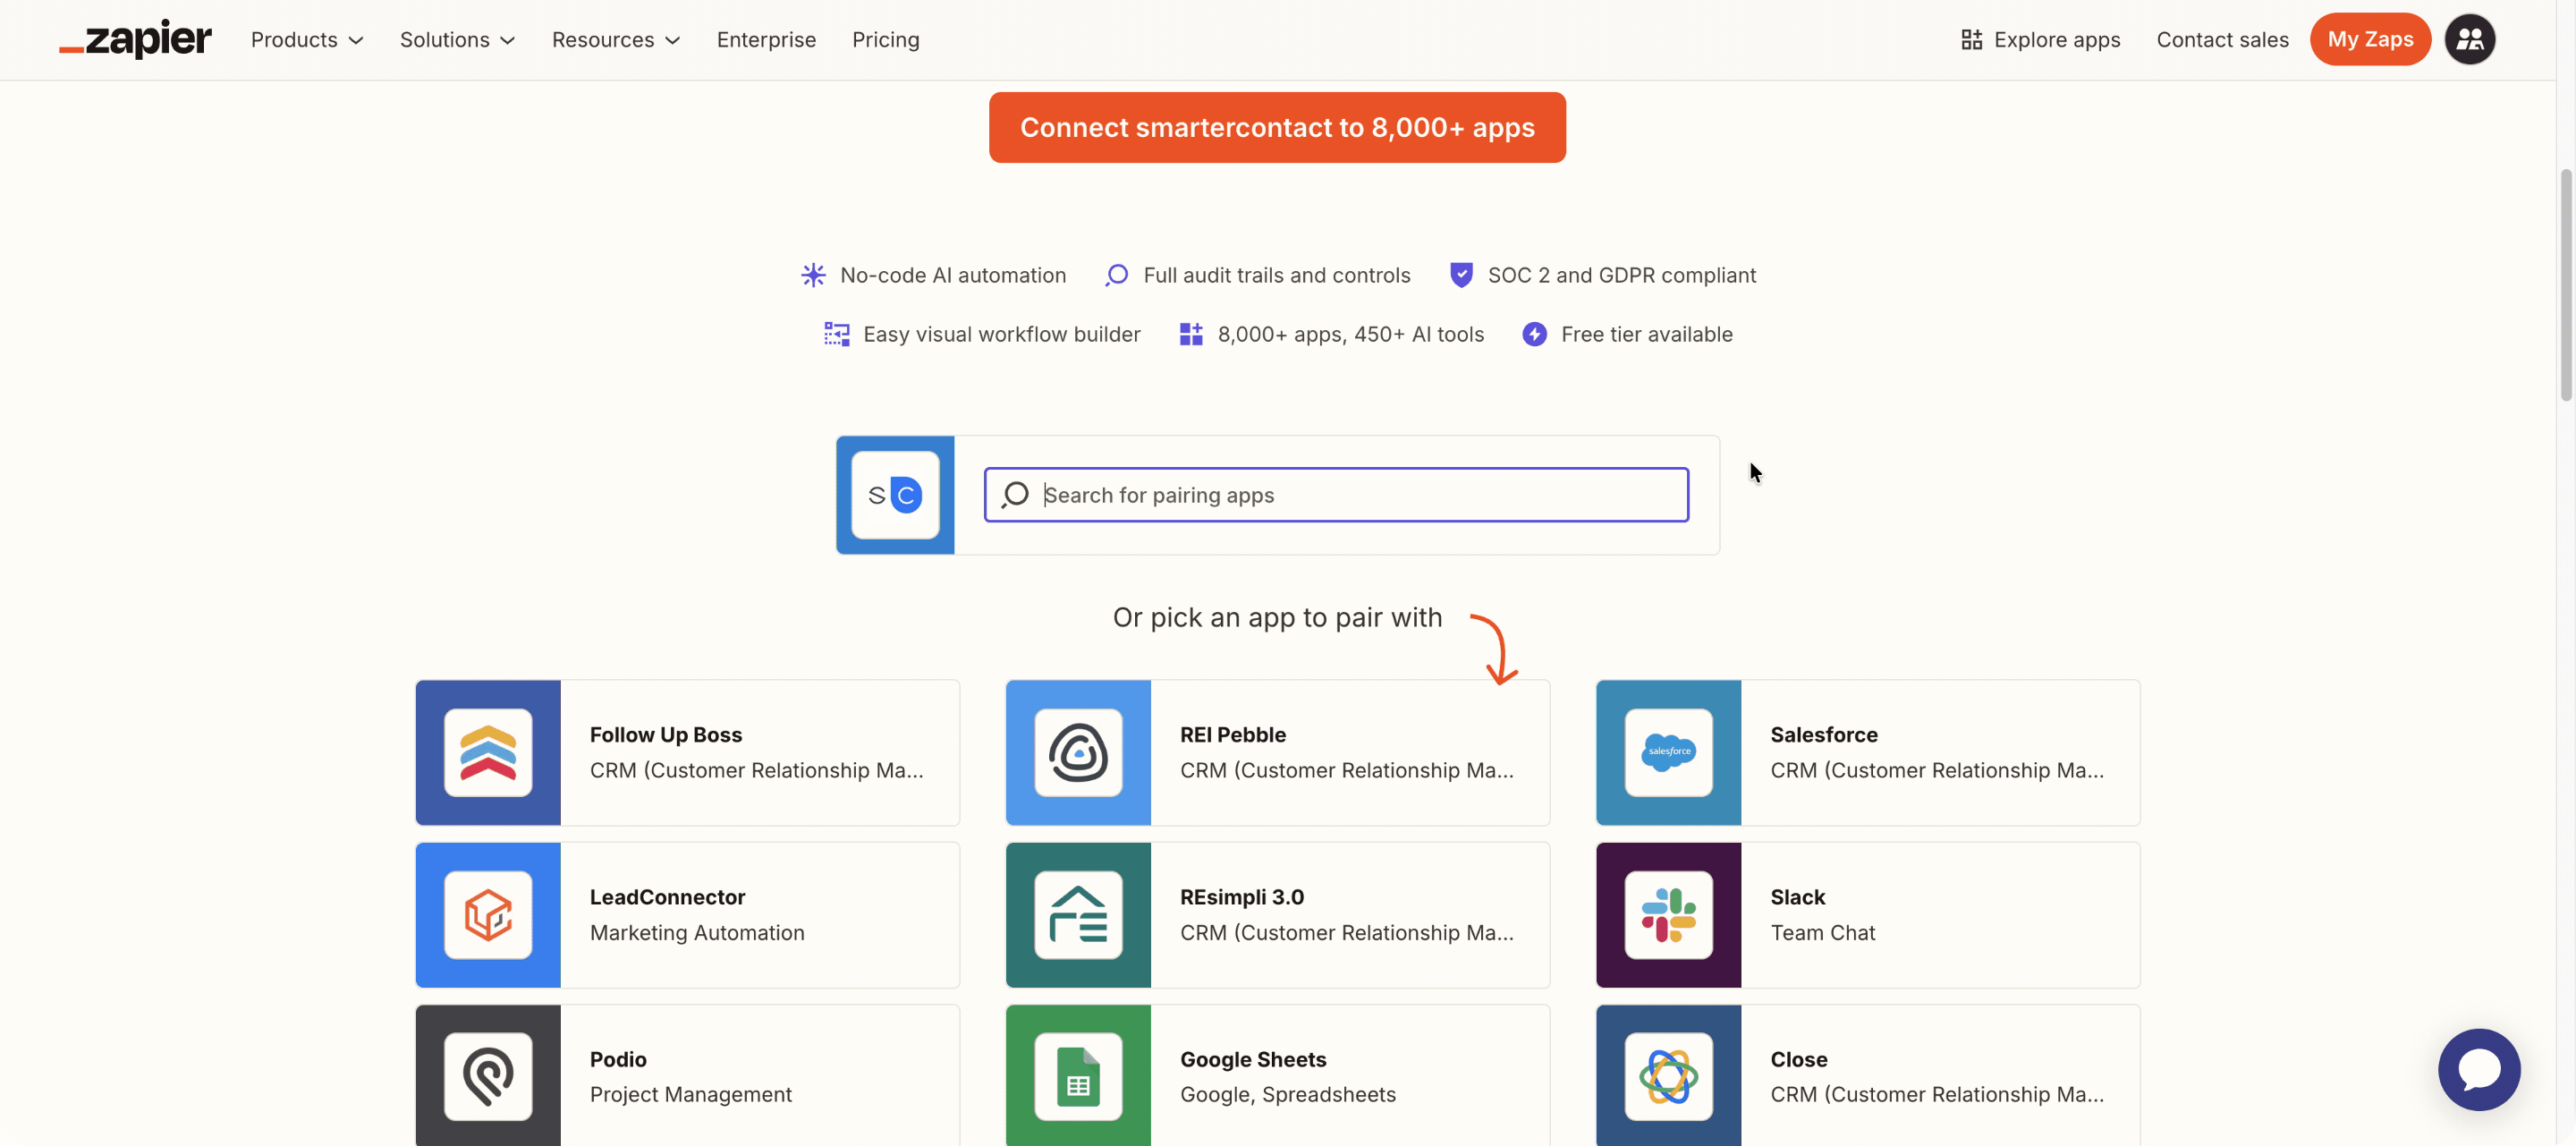This screenshot has height=1146, width=2576.
Task: Select the Google Sheets app icon
Action: 1077,1076
